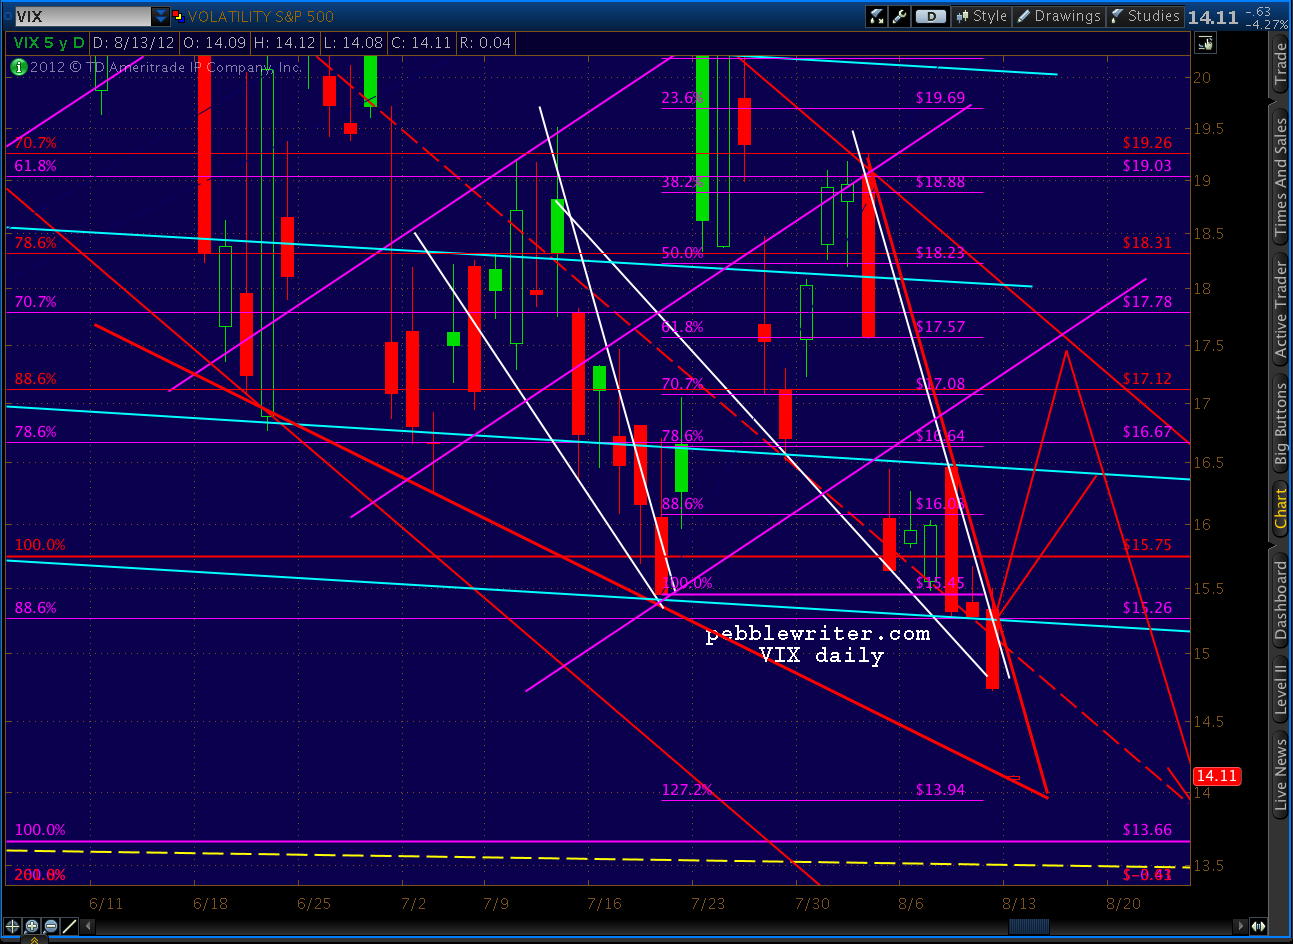This screenshot has height=944, width=1293.
Task: Click the $13.94 Fibonacci level label
Action: tap(940, 790)
